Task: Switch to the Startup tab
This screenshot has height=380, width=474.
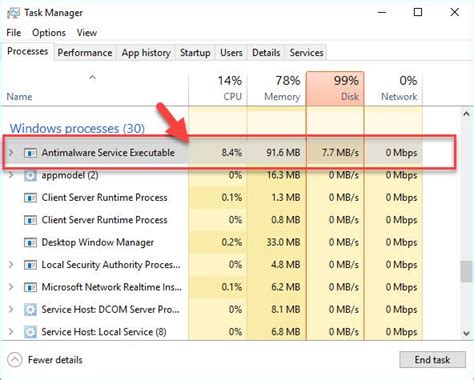Action: coord(195,53)
